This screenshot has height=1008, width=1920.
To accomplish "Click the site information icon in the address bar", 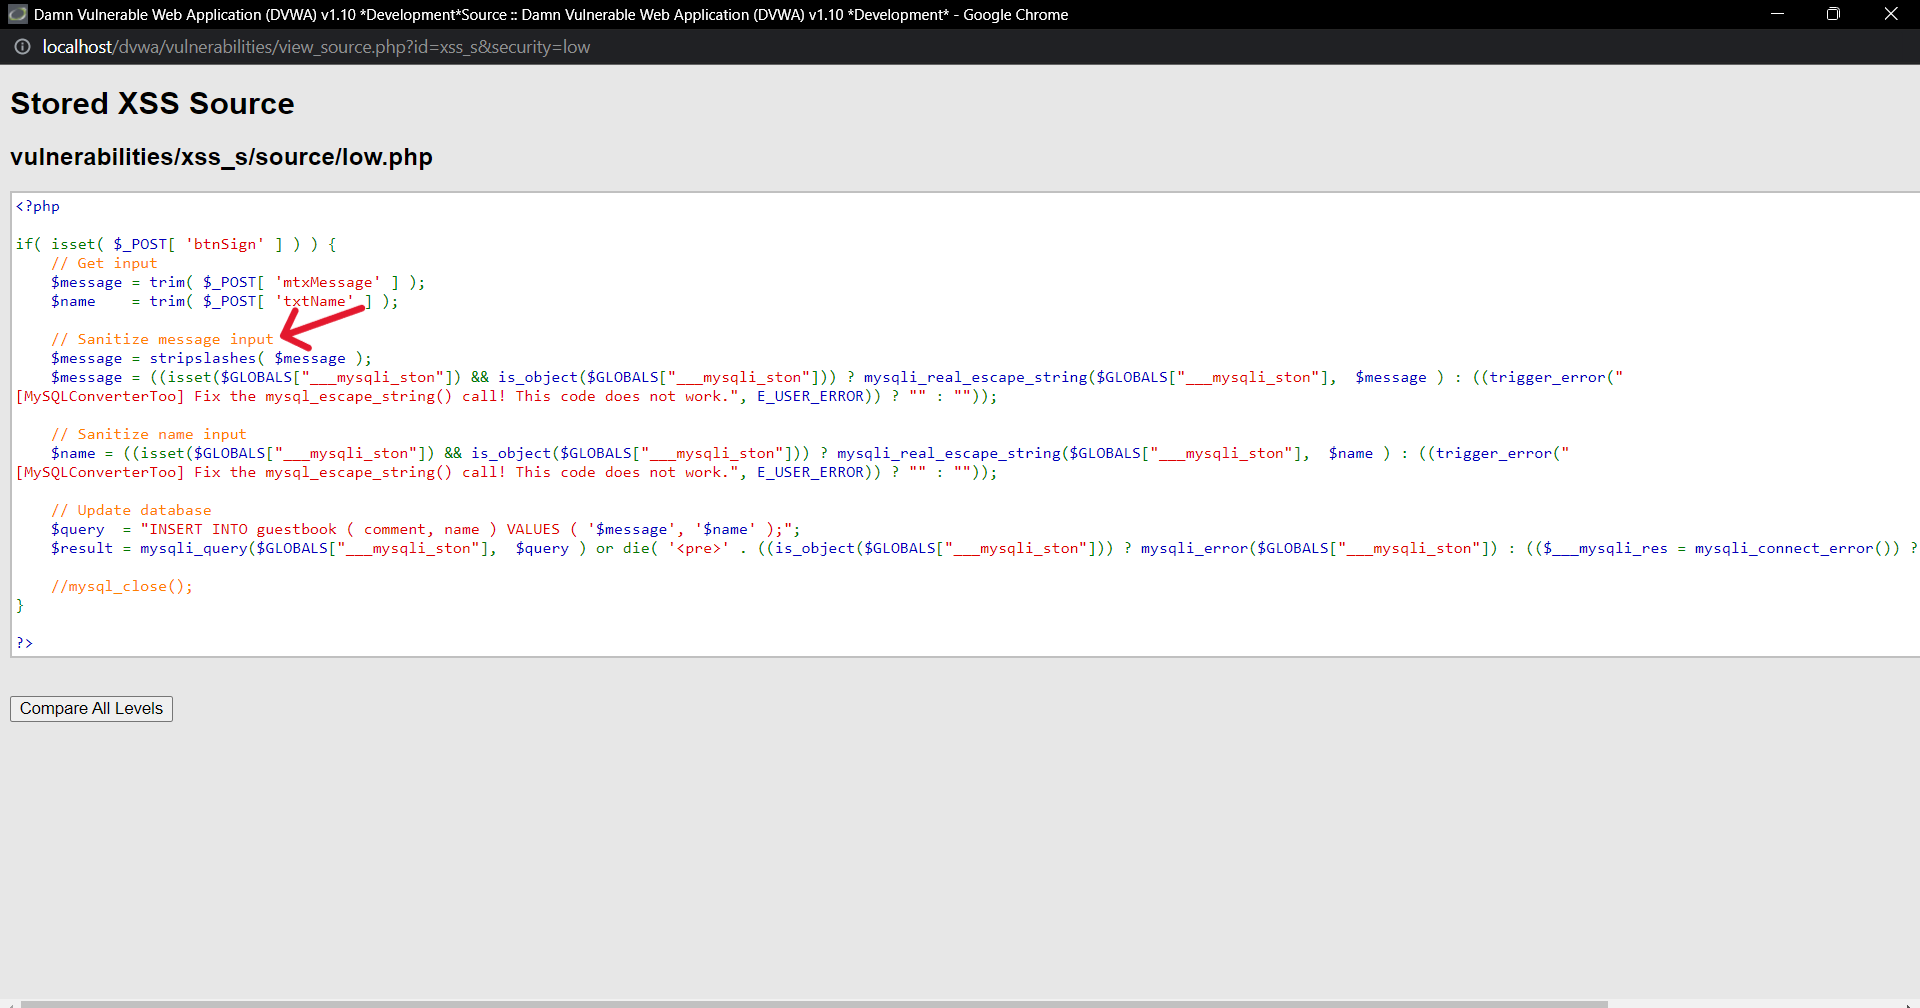I will click(x=22, y=47).
